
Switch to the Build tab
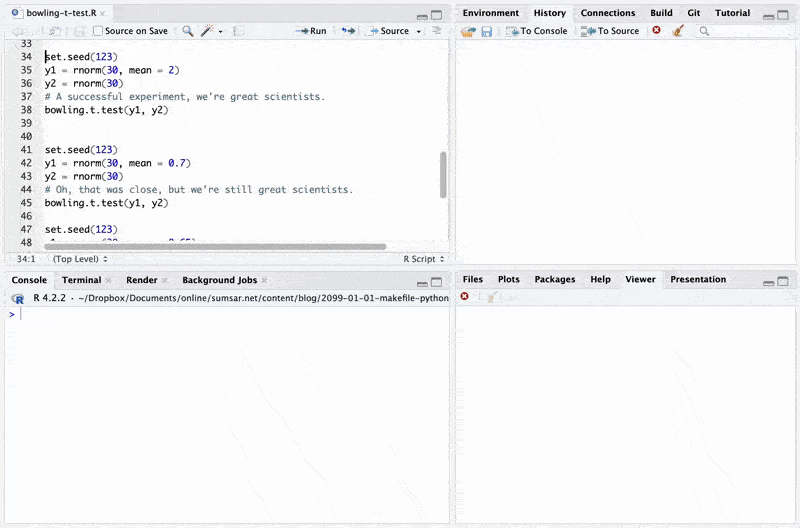[661, 13]
